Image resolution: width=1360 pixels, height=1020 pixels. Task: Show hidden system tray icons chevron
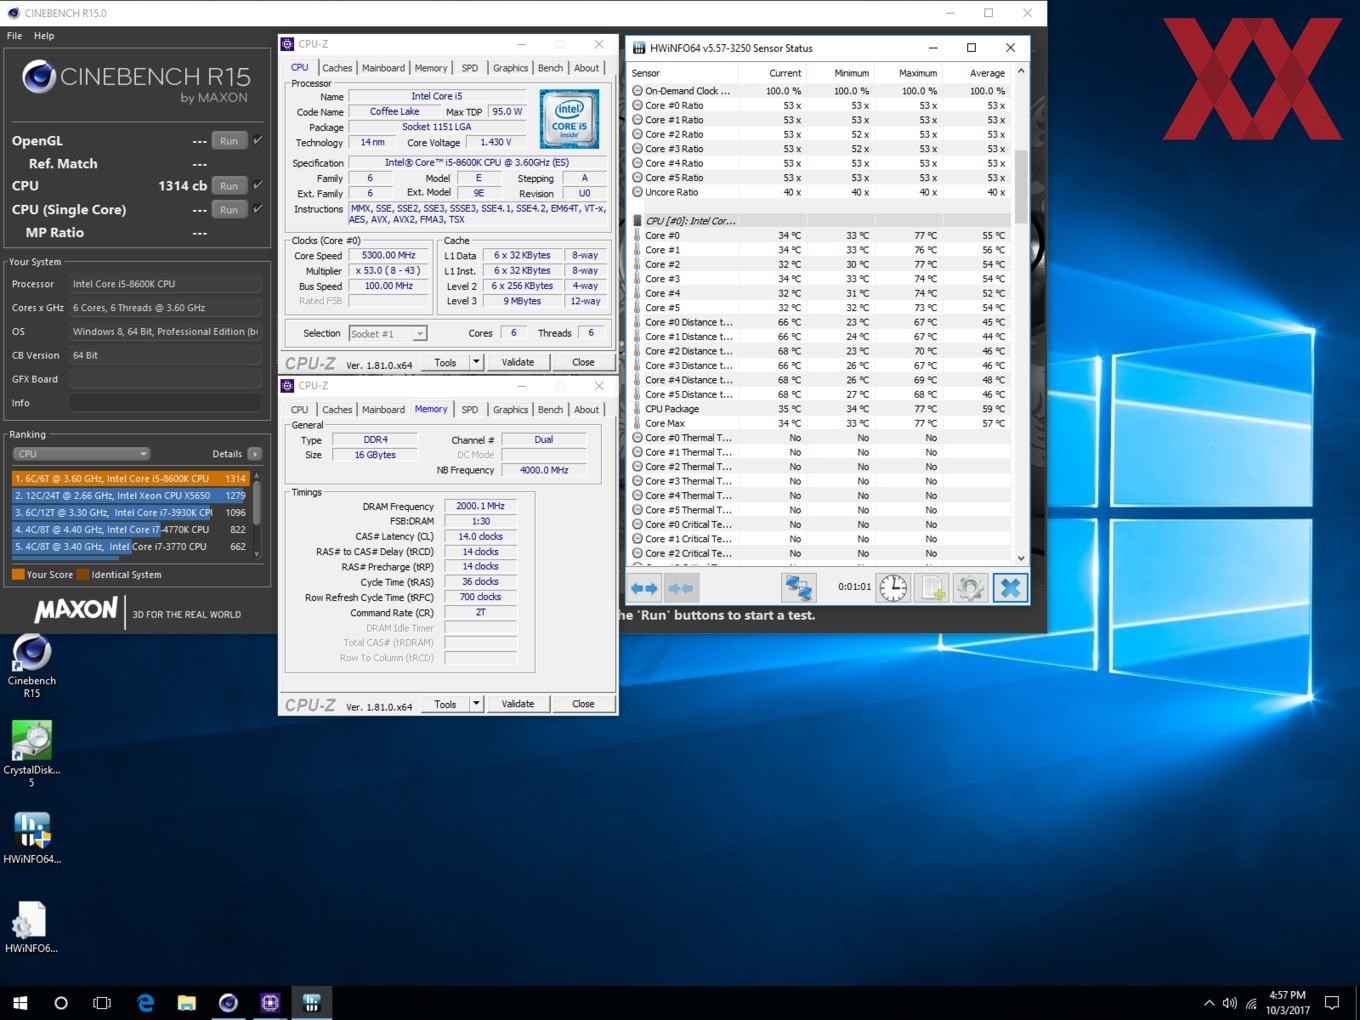[x=1209, y=1003]
